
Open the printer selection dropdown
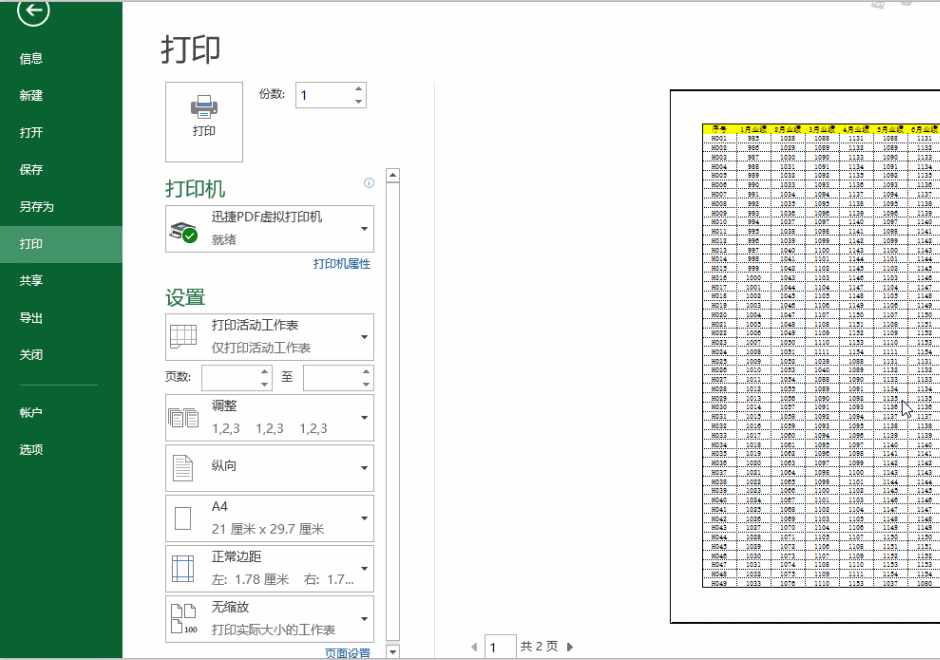click(x=363, y=228)
